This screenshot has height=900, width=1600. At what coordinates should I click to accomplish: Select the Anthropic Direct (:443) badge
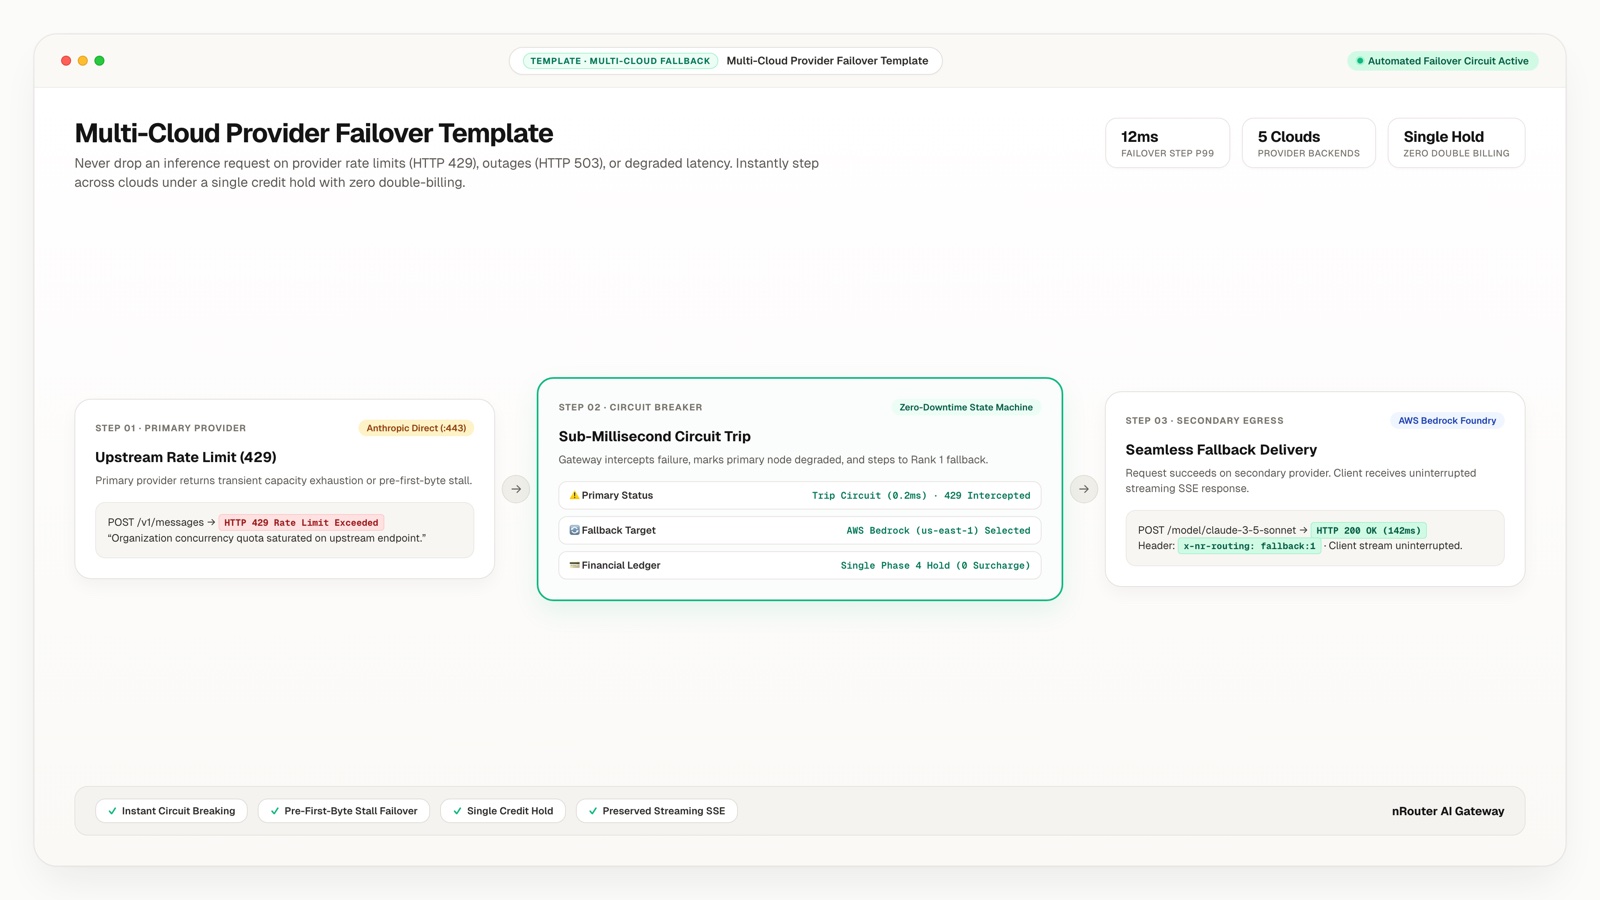click(x=416, y=428)
